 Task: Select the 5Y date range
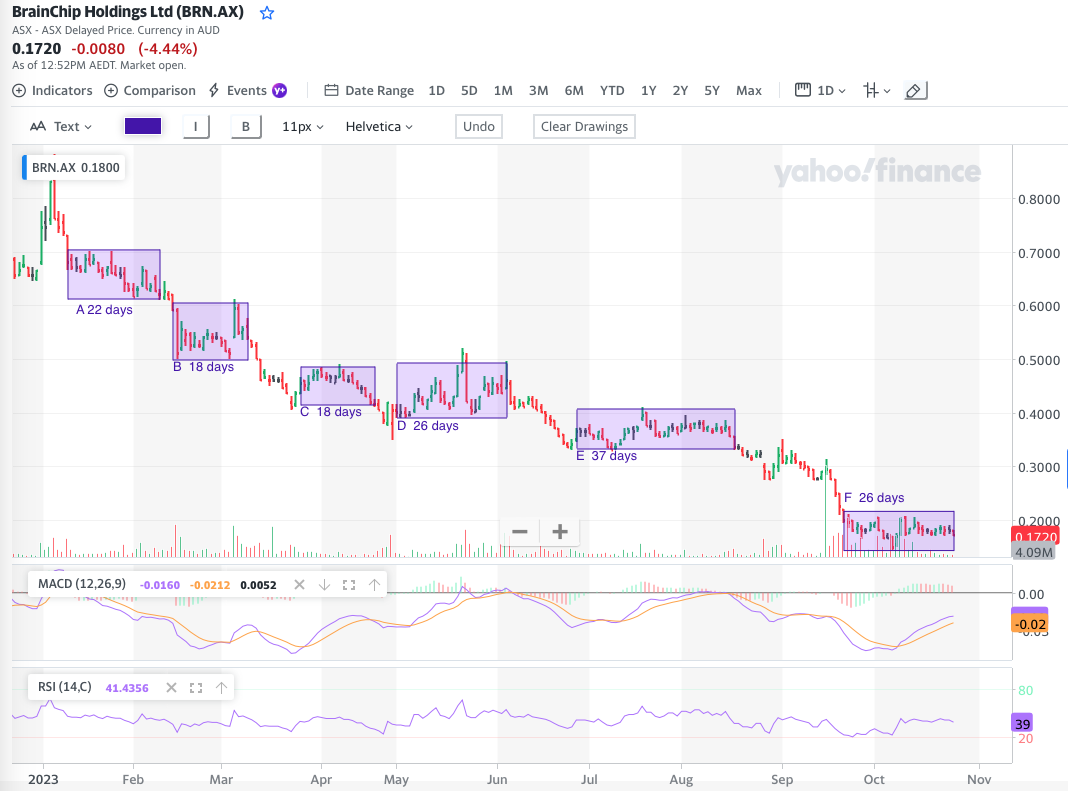tap(712, 91)
